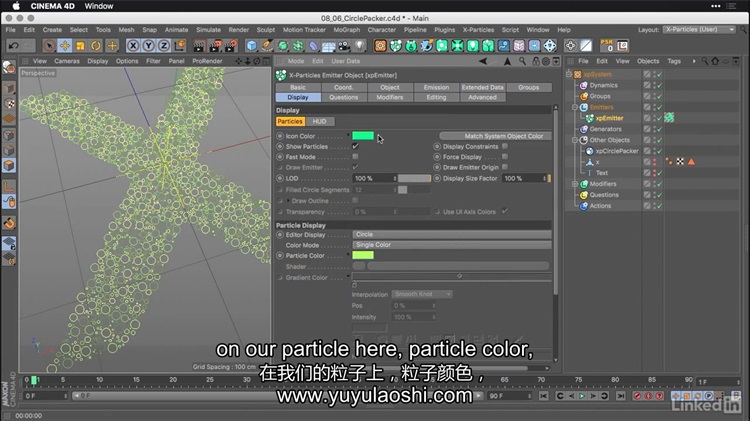The width and height of the screenshot is (750, 421).
Task: Switch to the Advanced tab
Action: (482, 97)
